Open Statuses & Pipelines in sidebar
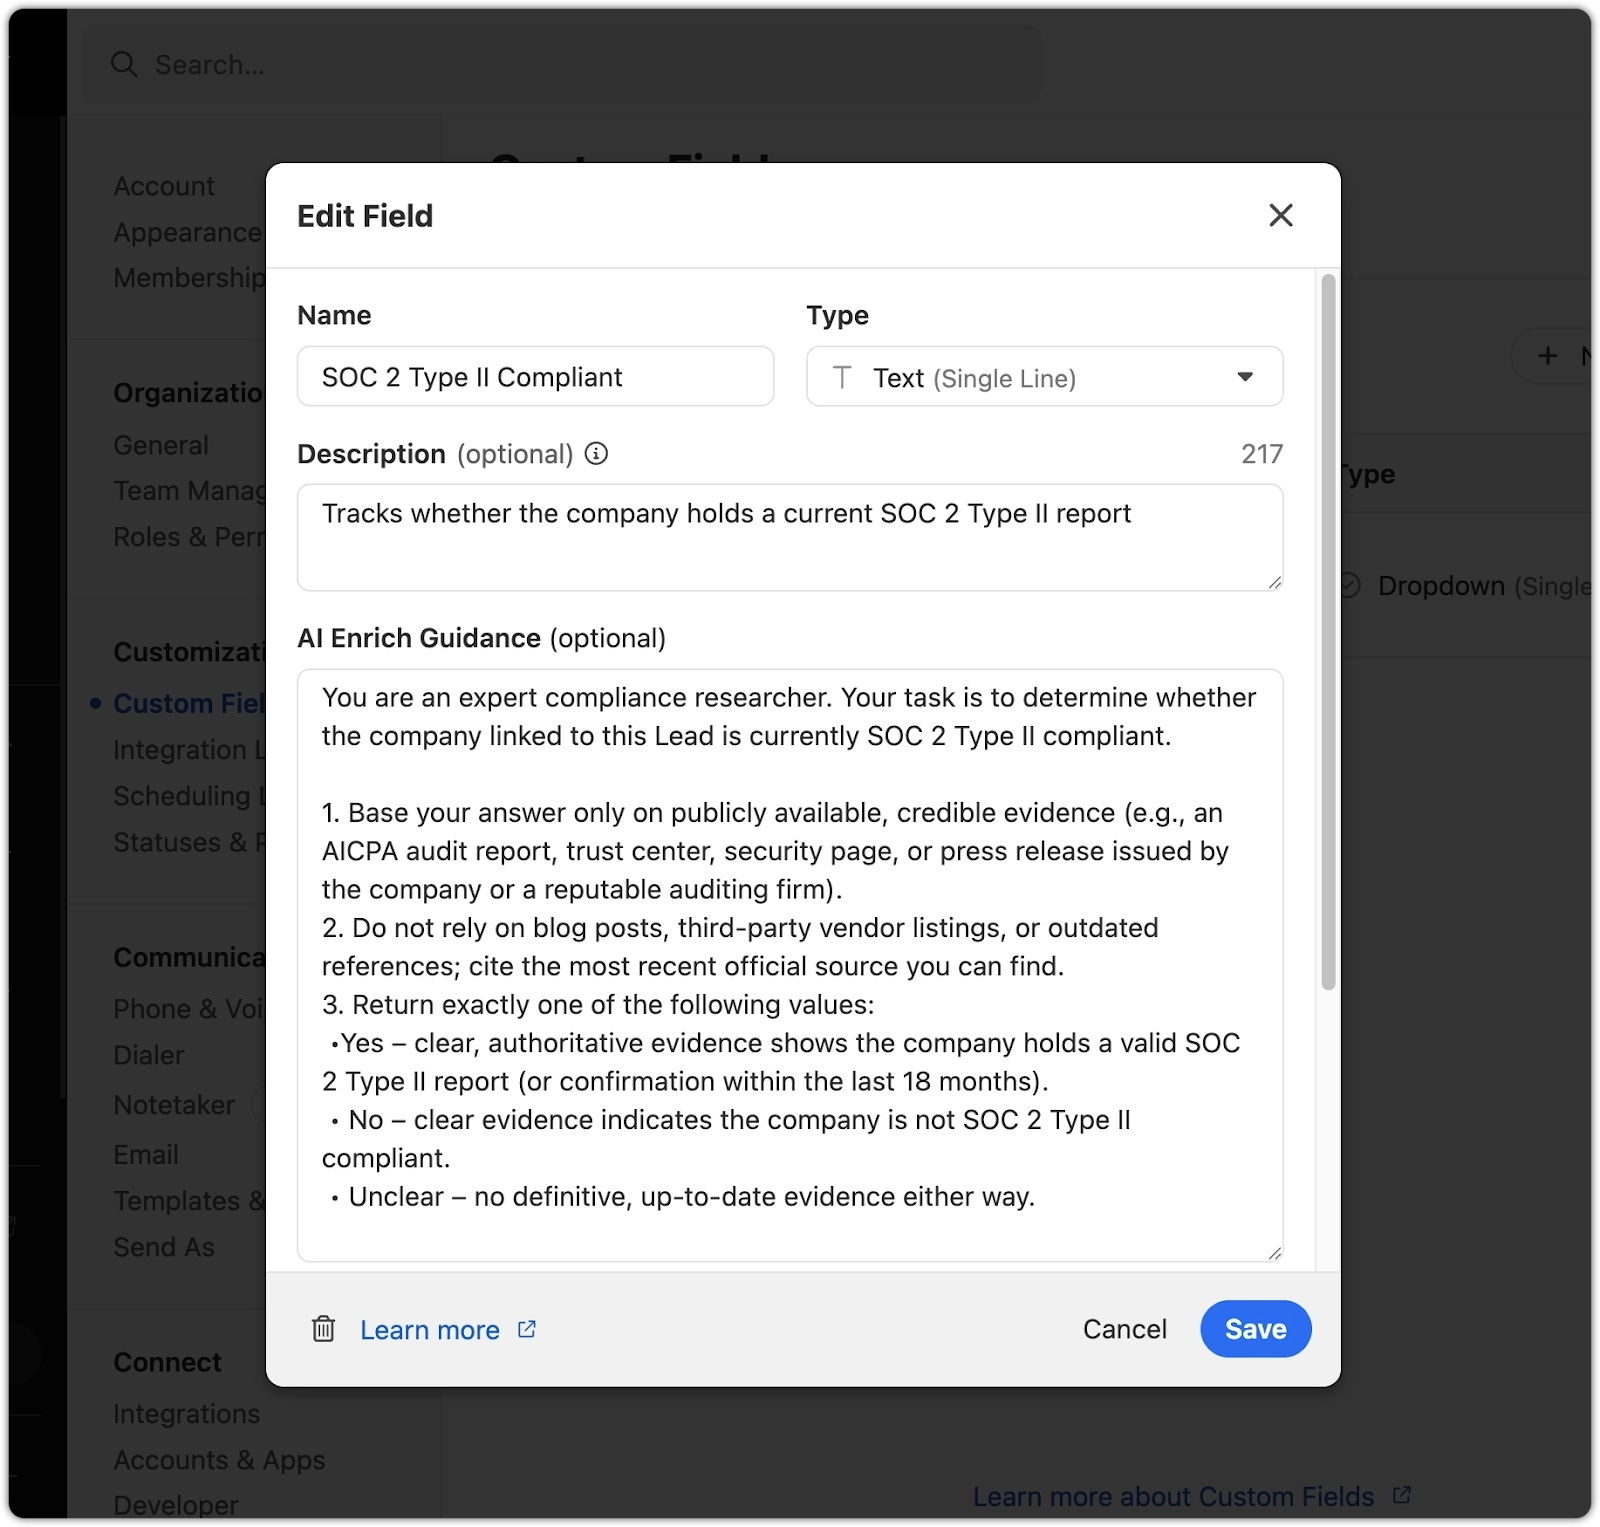This screenshot has width=1600, height=1527. point(189,842)
